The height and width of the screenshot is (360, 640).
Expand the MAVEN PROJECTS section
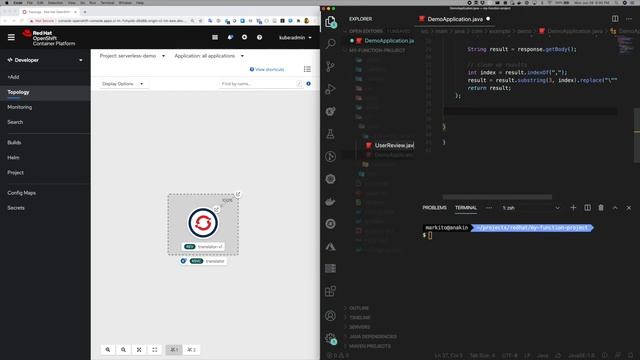click(369, 346)
